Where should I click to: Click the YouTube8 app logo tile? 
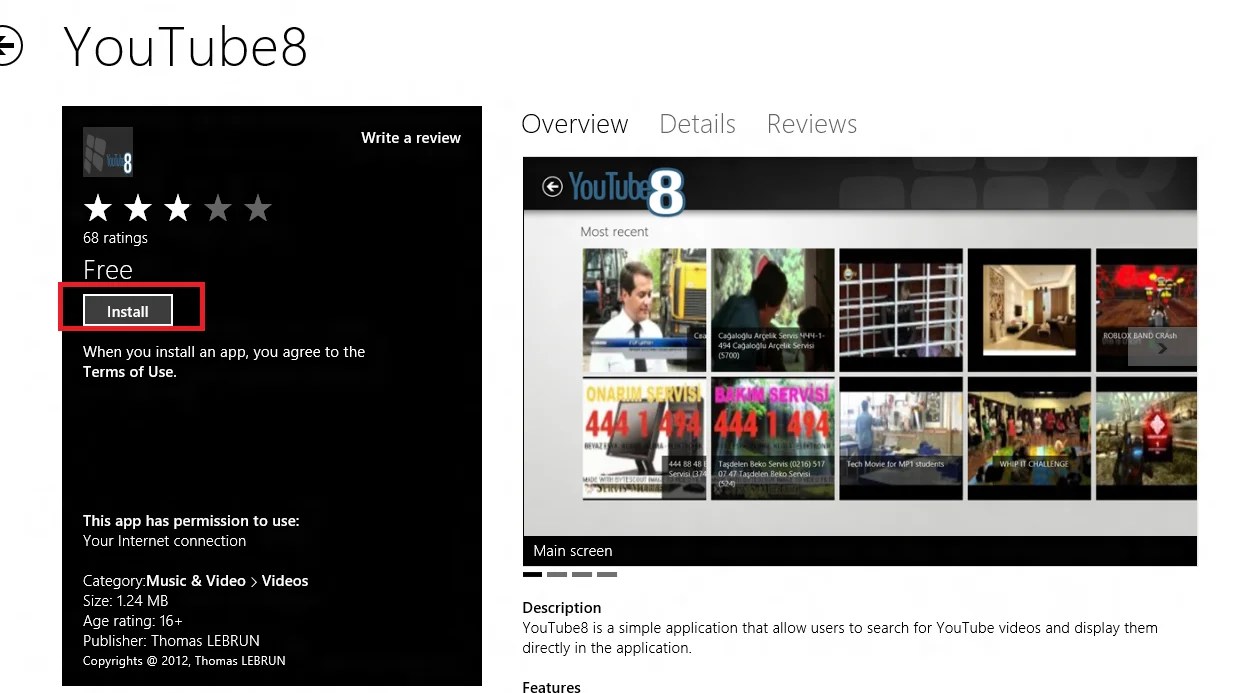(x=108, y=152)
